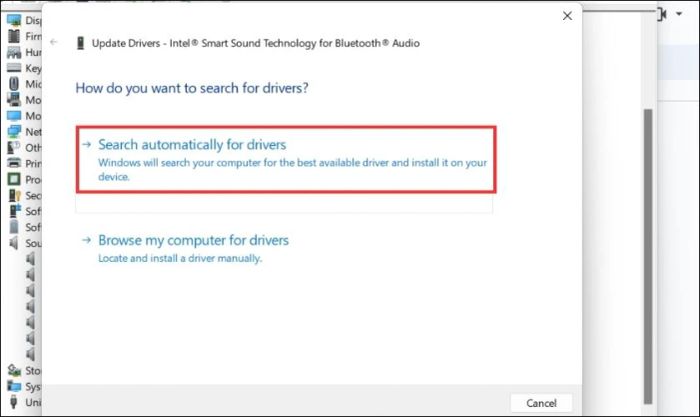Click the Processors chip icon

tap(14, 179)
